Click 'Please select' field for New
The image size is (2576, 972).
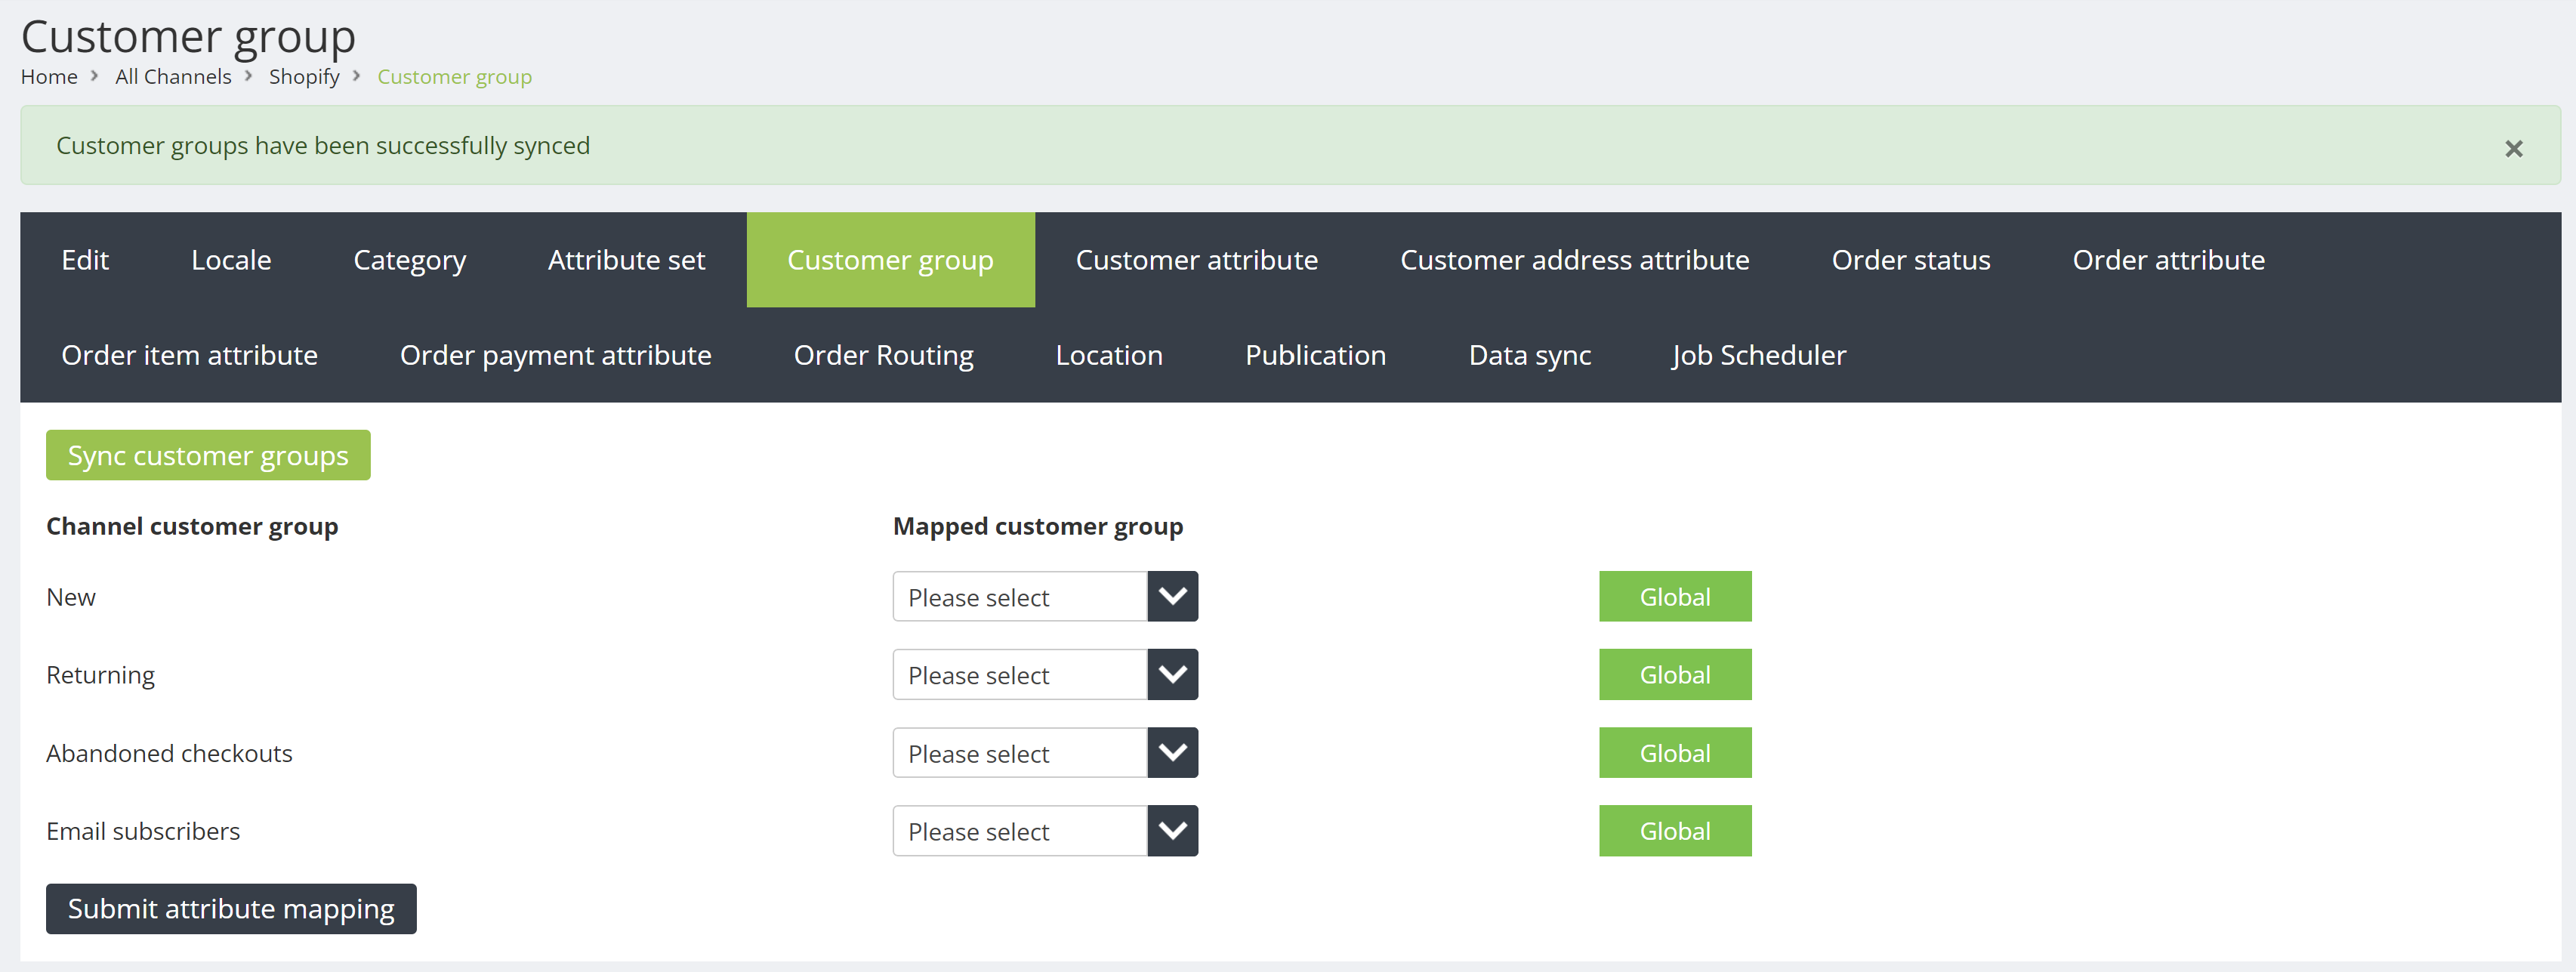(x=1020, y=596)
